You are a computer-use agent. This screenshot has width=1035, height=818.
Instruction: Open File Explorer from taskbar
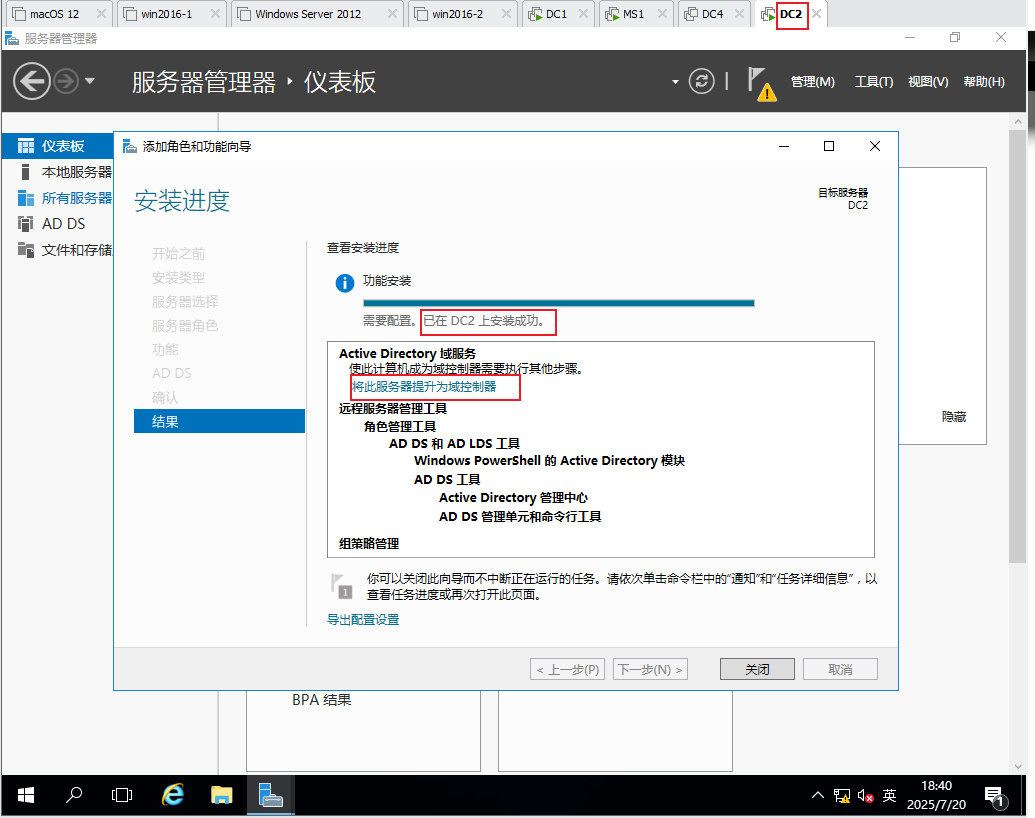tap(222, 796)
